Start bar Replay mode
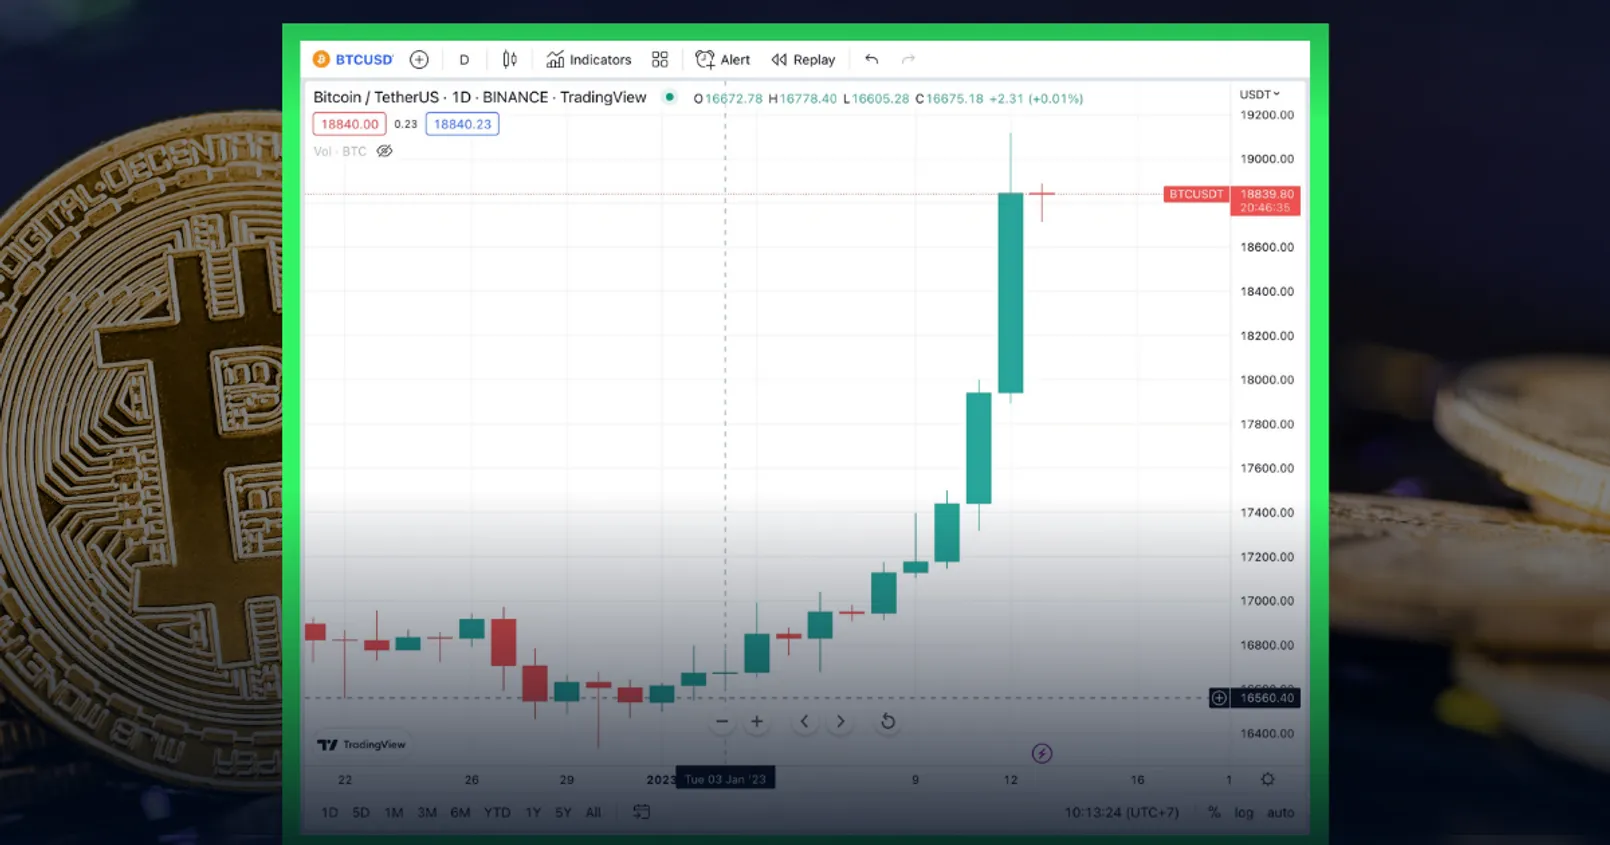 (803, 60)
